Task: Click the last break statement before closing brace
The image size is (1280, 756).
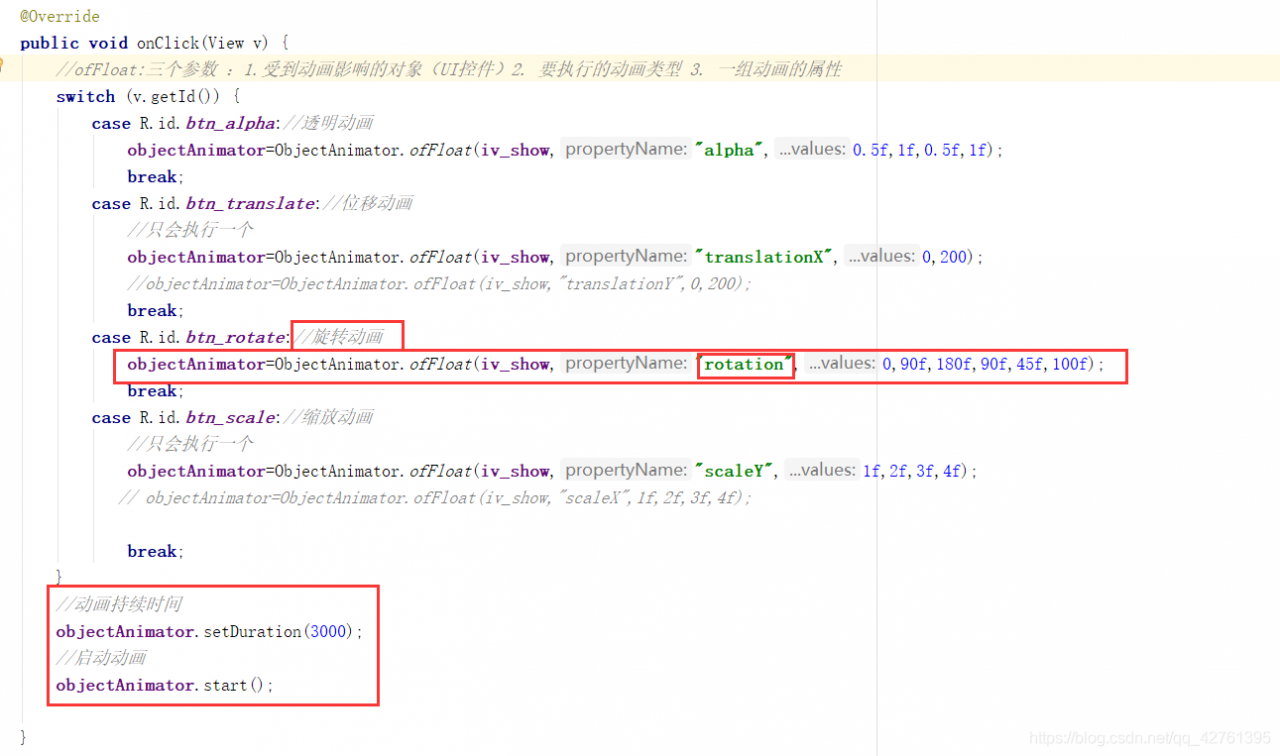Action: click(152, 552)
